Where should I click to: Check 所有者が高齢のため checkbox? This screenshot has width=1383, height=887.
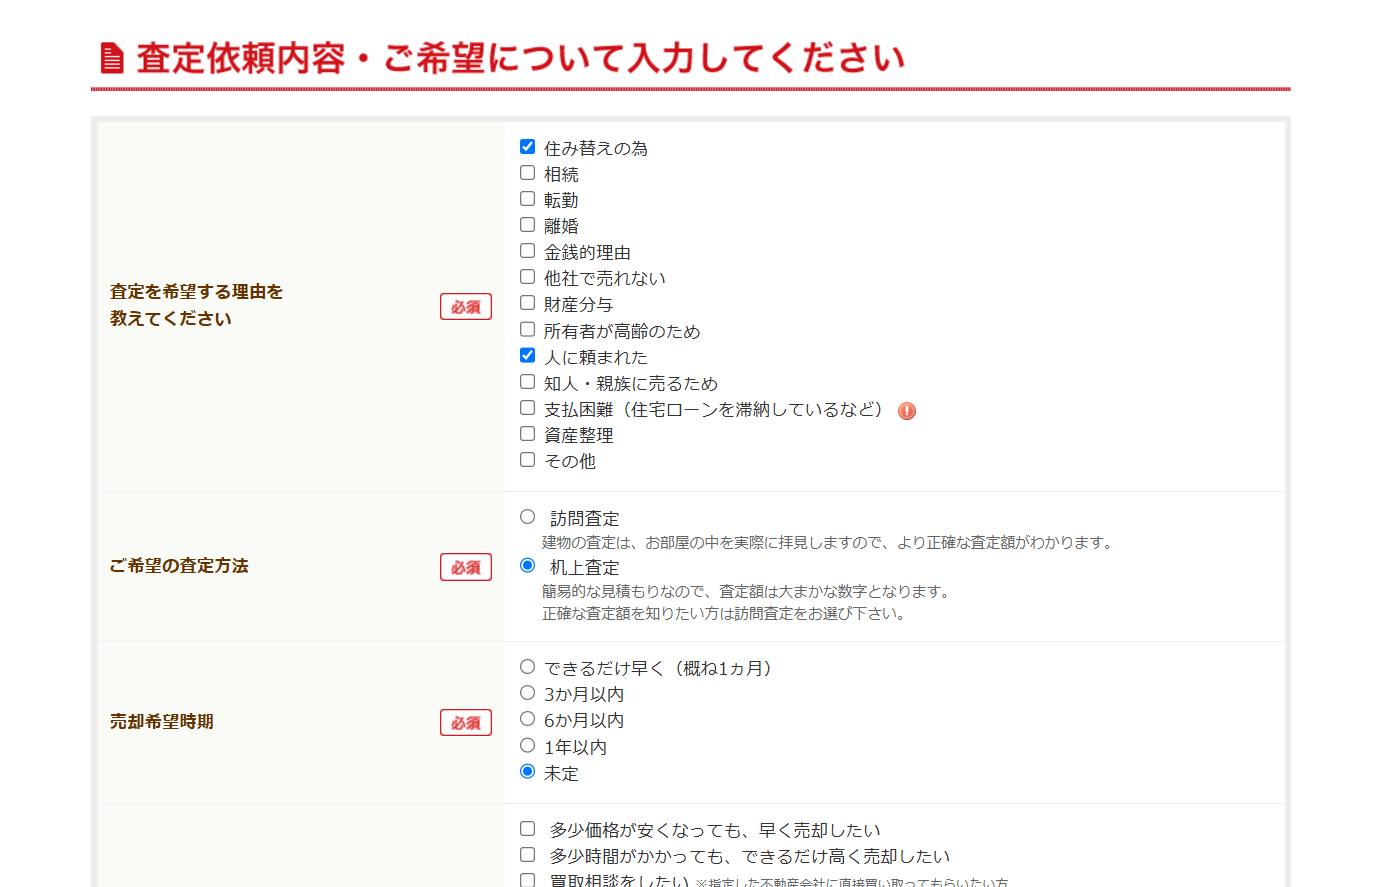coord(527,330)
